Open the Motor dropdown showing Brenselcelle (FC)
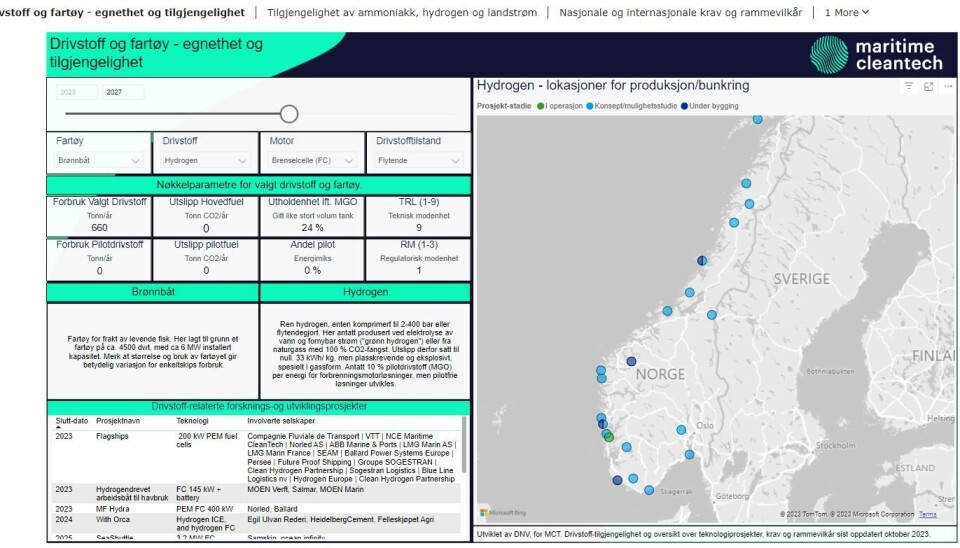Image resolution: width=960 pixels, height=548 pixels. (x=311, y=160)
